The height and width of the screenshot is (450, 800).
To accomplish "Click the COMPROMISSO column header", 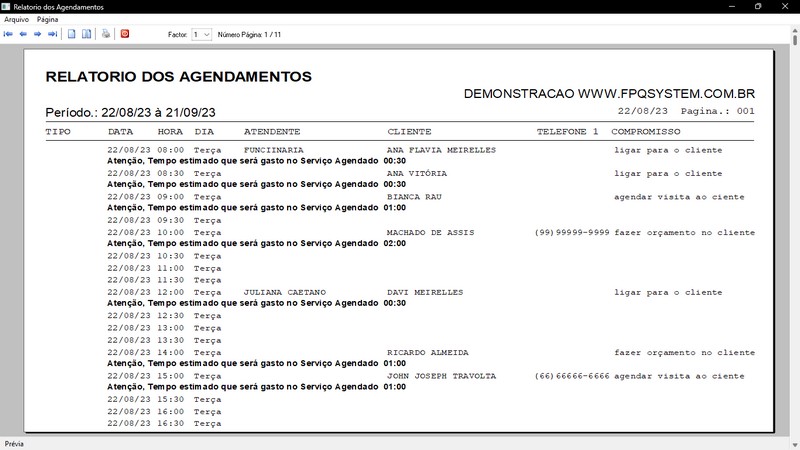I will pyautogui.click(x=646, y=132).
